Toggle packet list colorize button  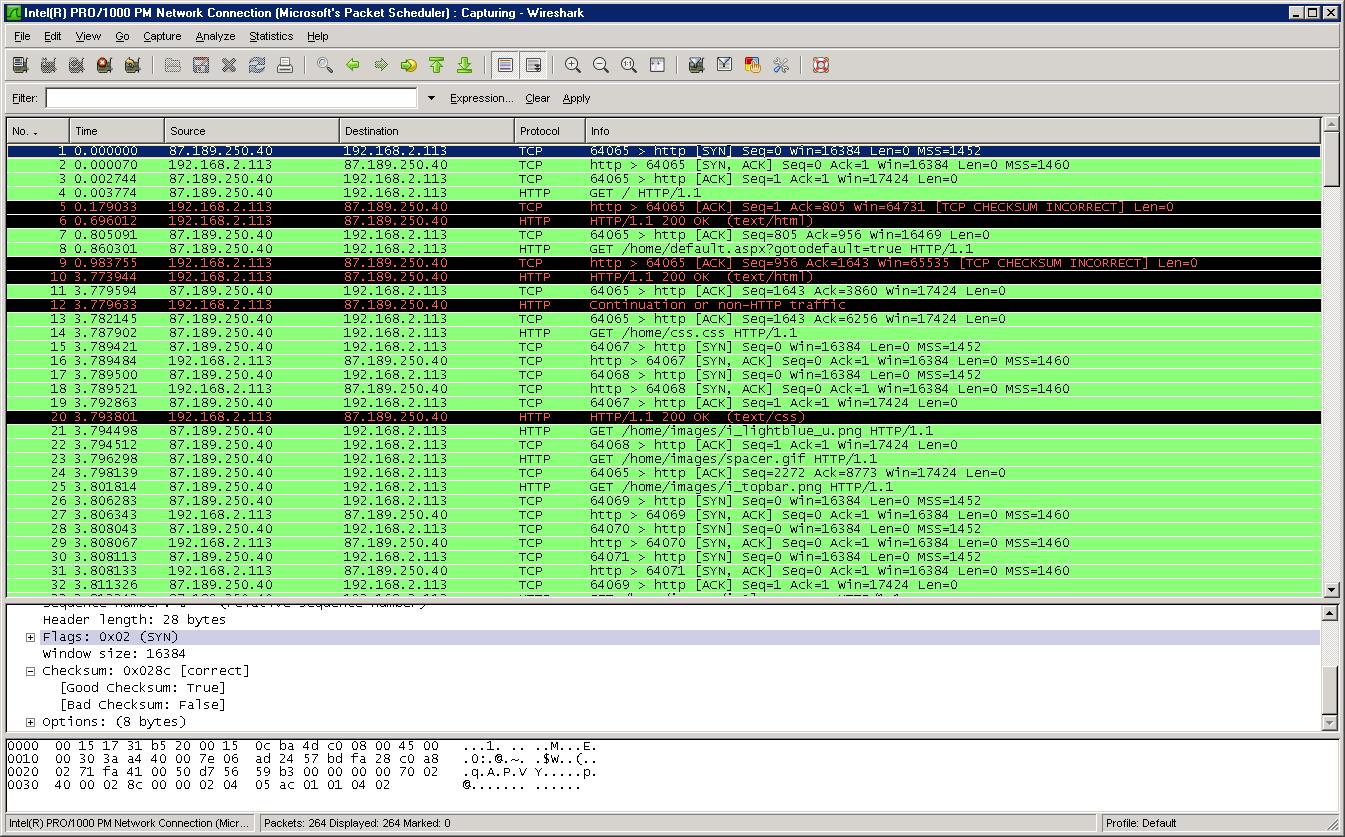505,65
